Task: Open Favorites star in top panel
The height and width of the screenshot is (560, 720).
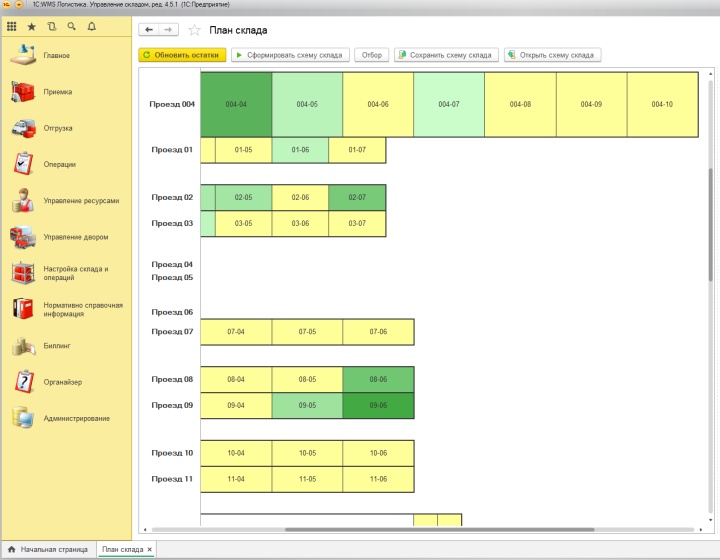Action: pos(32,26)
